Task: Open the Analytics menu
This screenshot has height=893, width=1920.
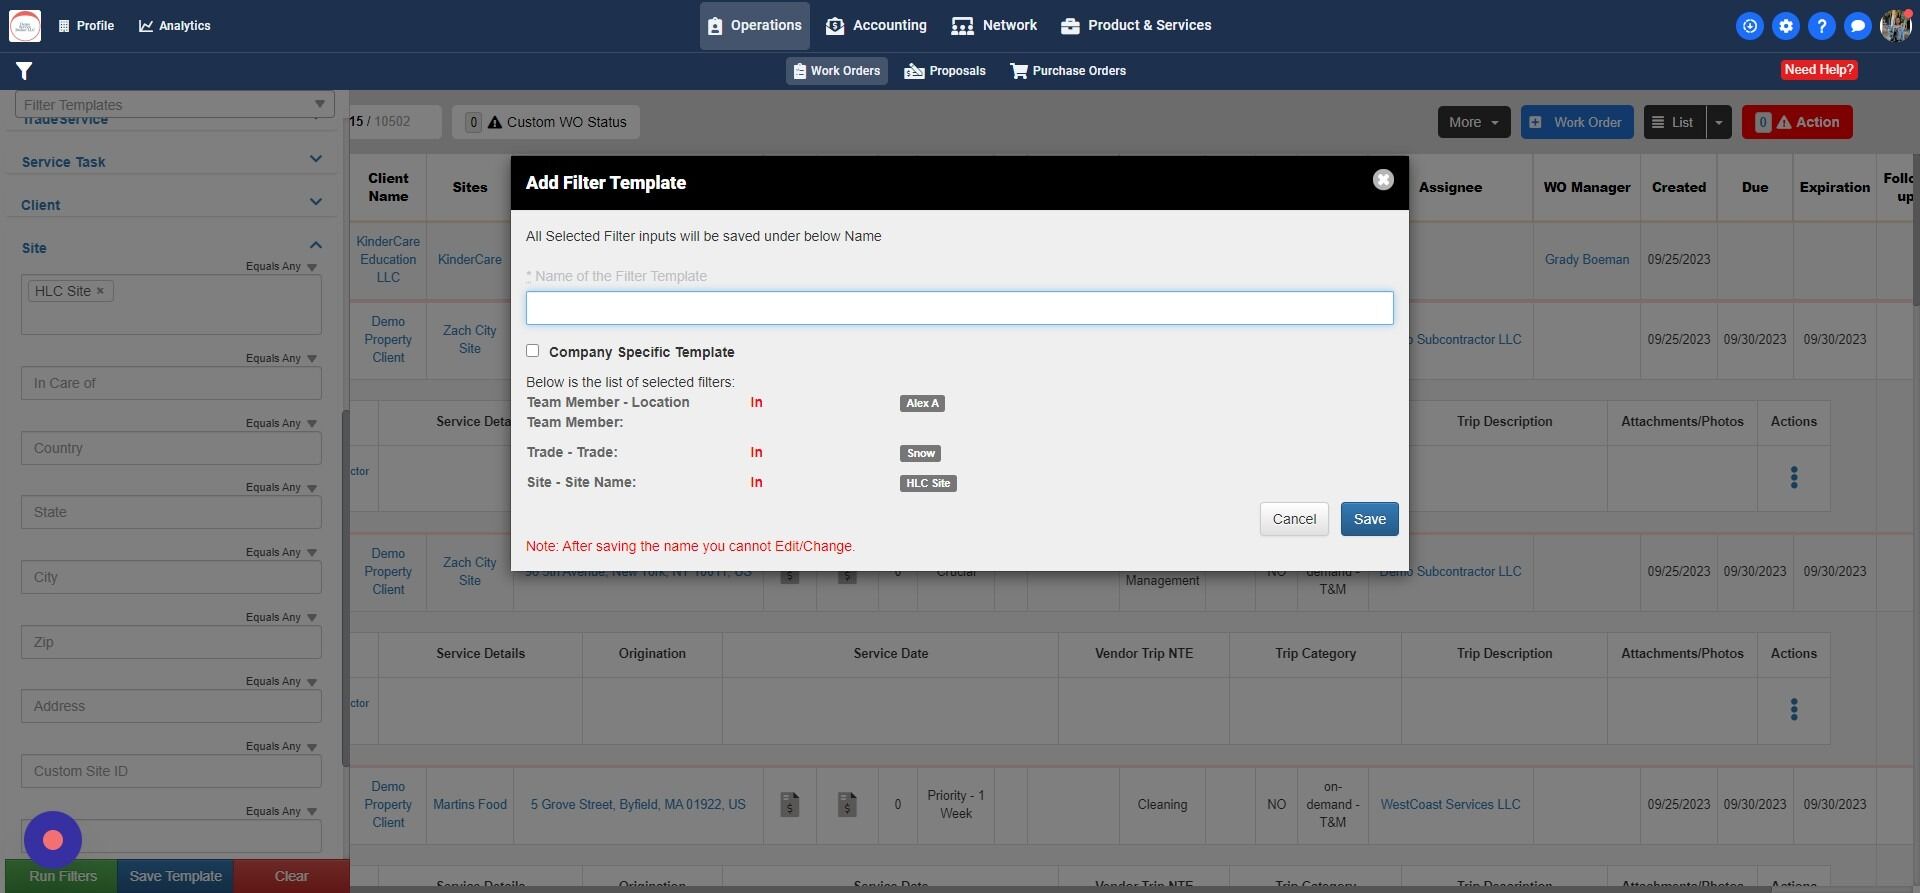Action: coord(175,26)
